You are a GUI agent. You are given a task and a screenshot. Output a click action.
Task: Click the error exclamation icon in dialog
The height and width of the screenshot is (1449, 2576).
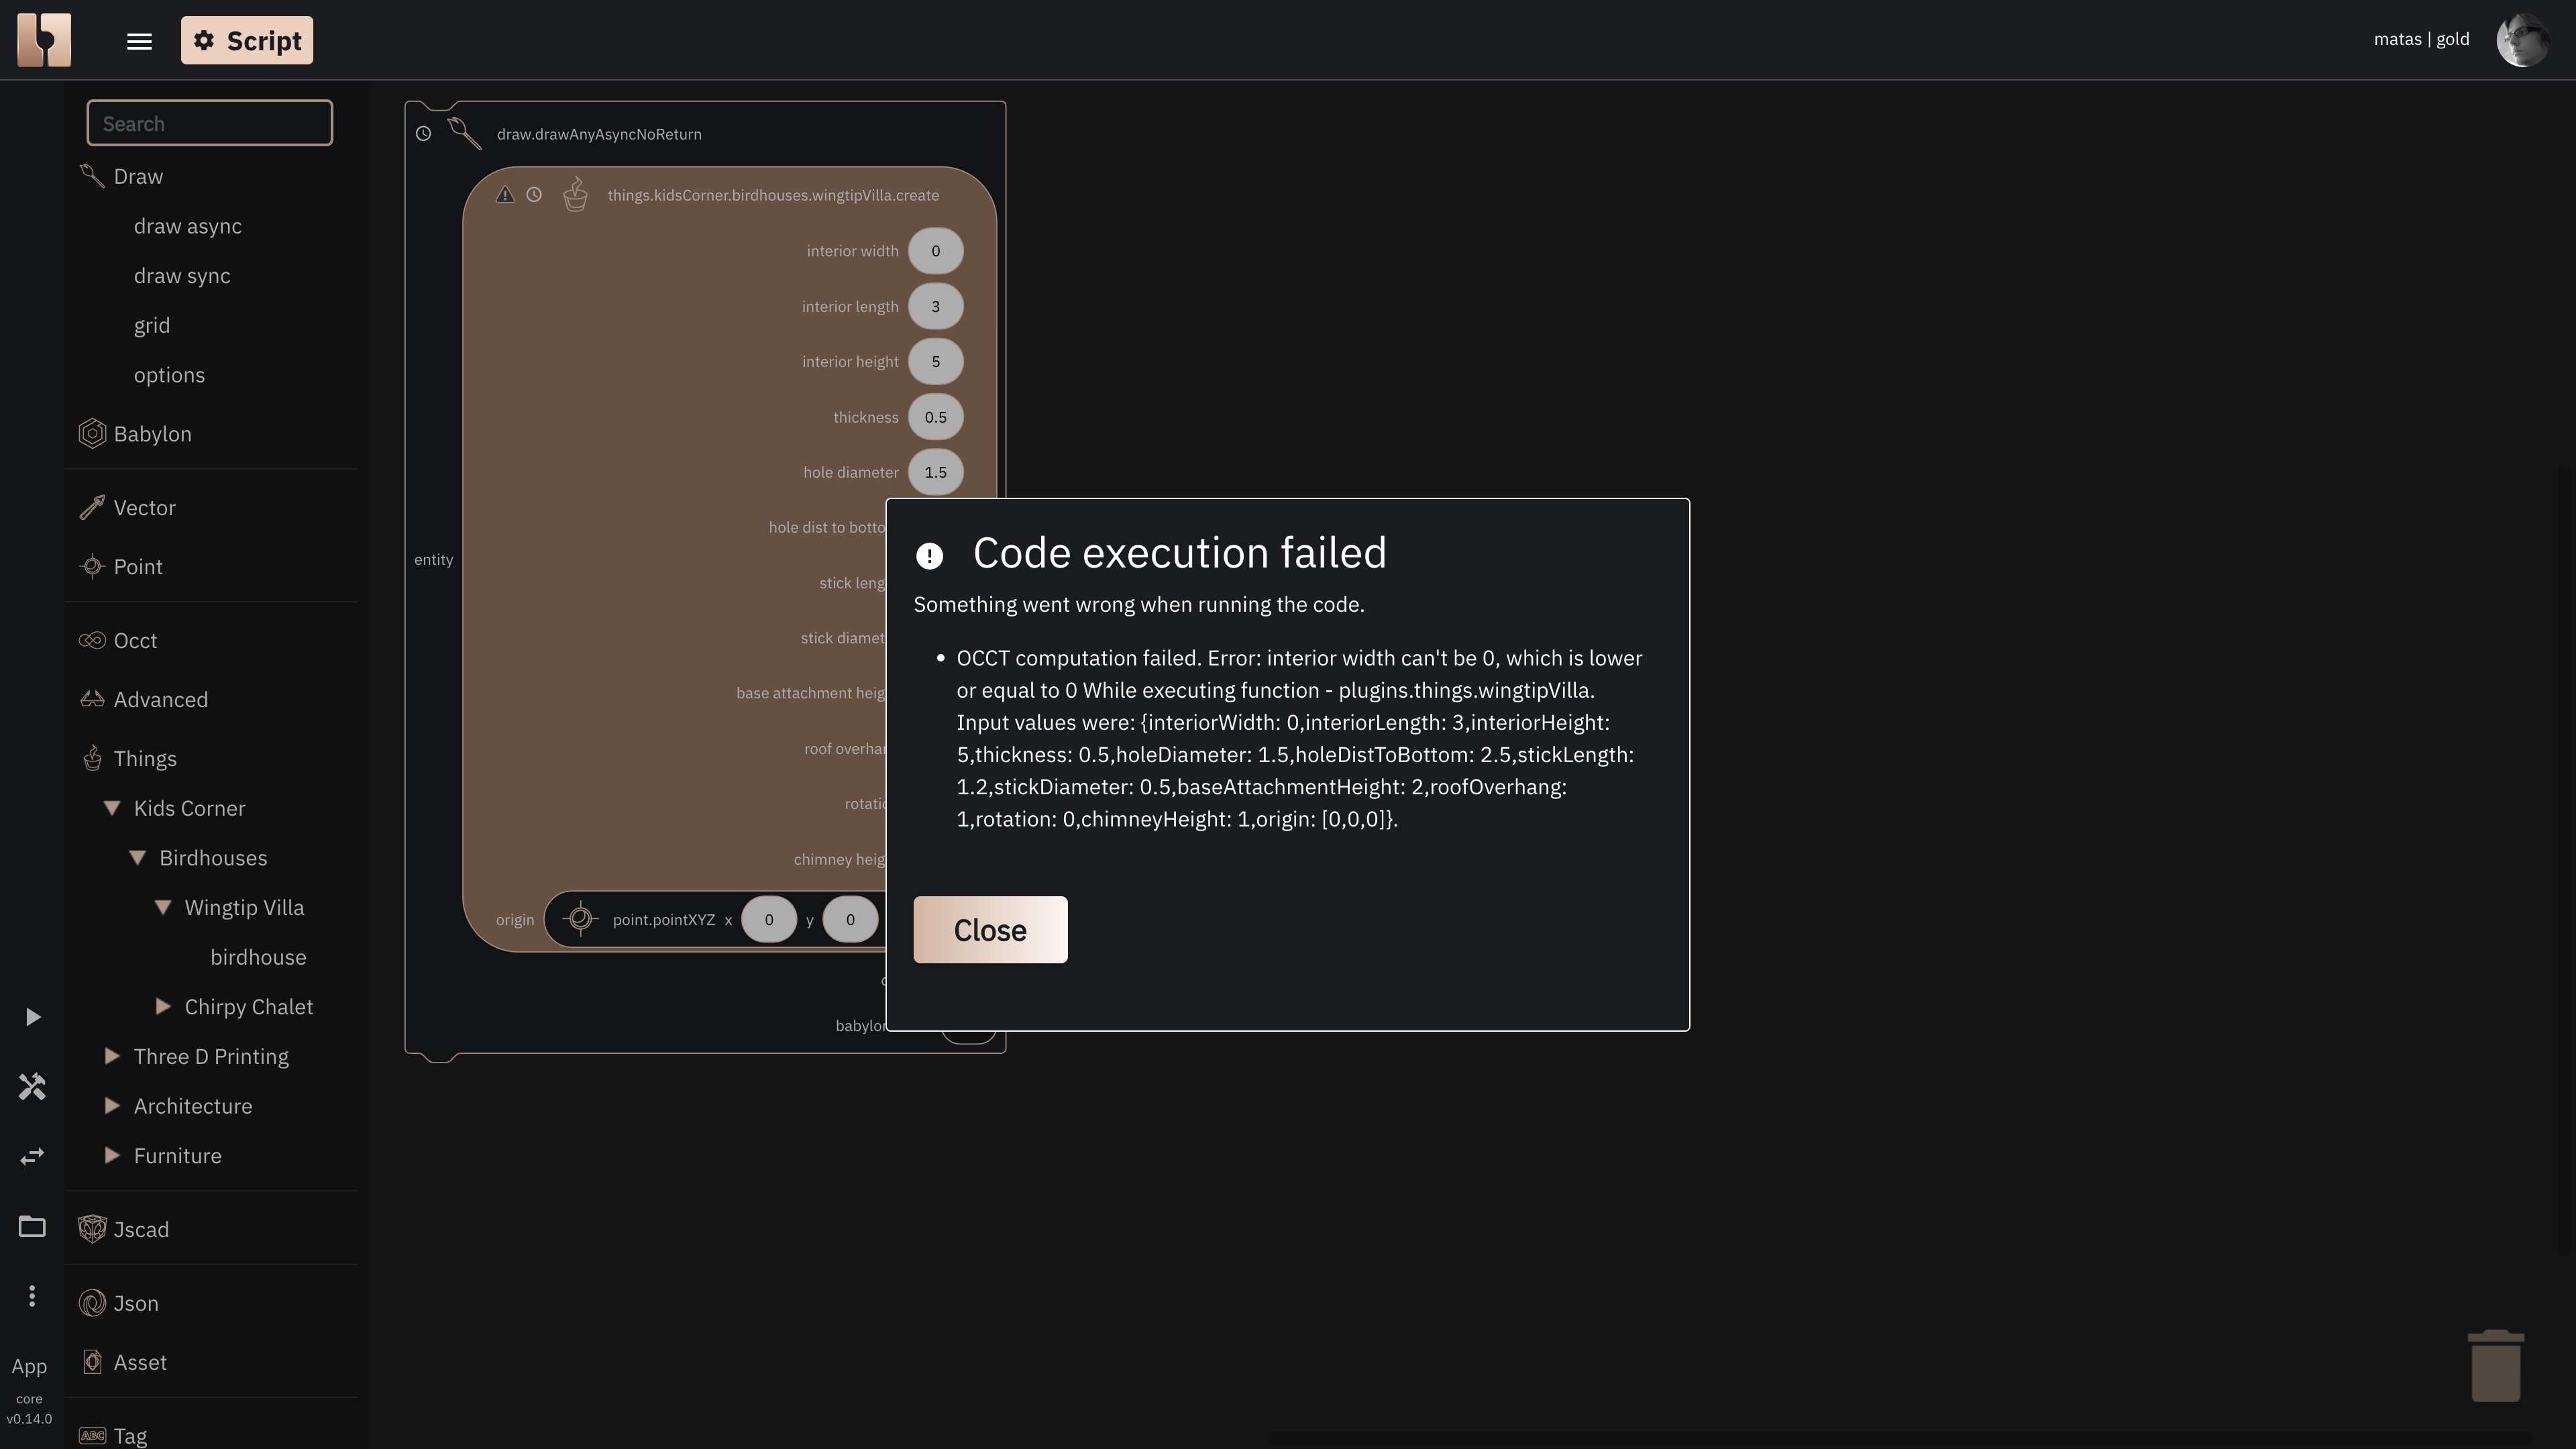tap(929, 556)
